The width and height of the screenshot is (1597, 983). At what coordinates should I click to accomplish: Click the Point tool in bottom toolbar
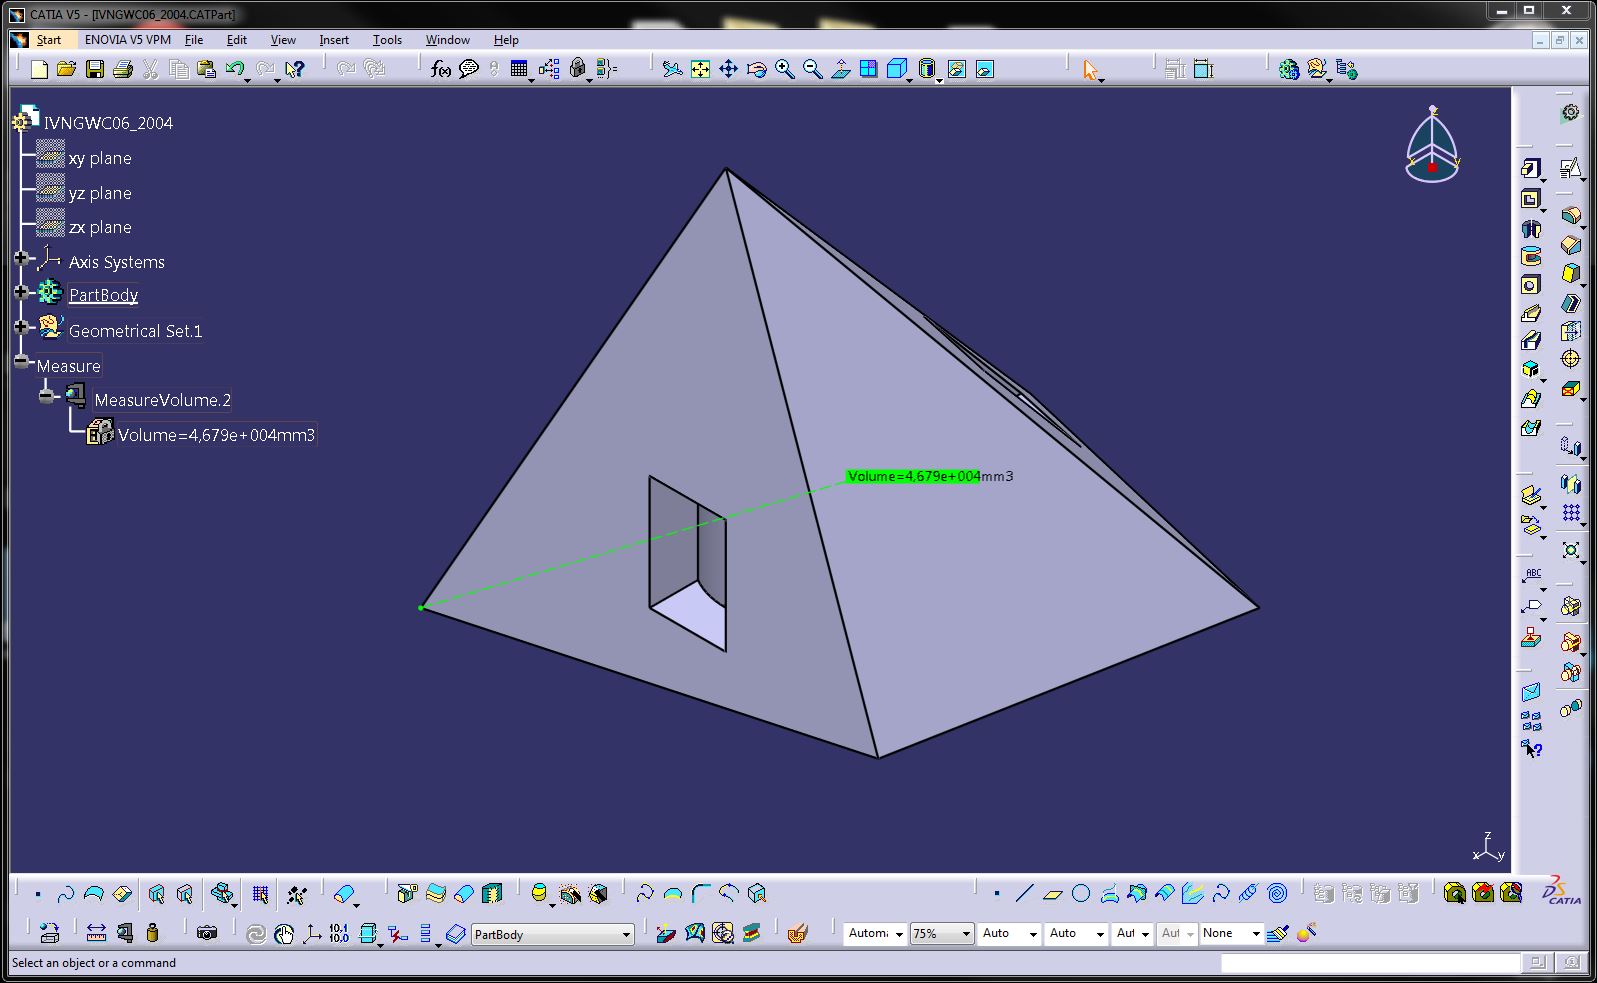pyautogui.click(x=997, y=893)
